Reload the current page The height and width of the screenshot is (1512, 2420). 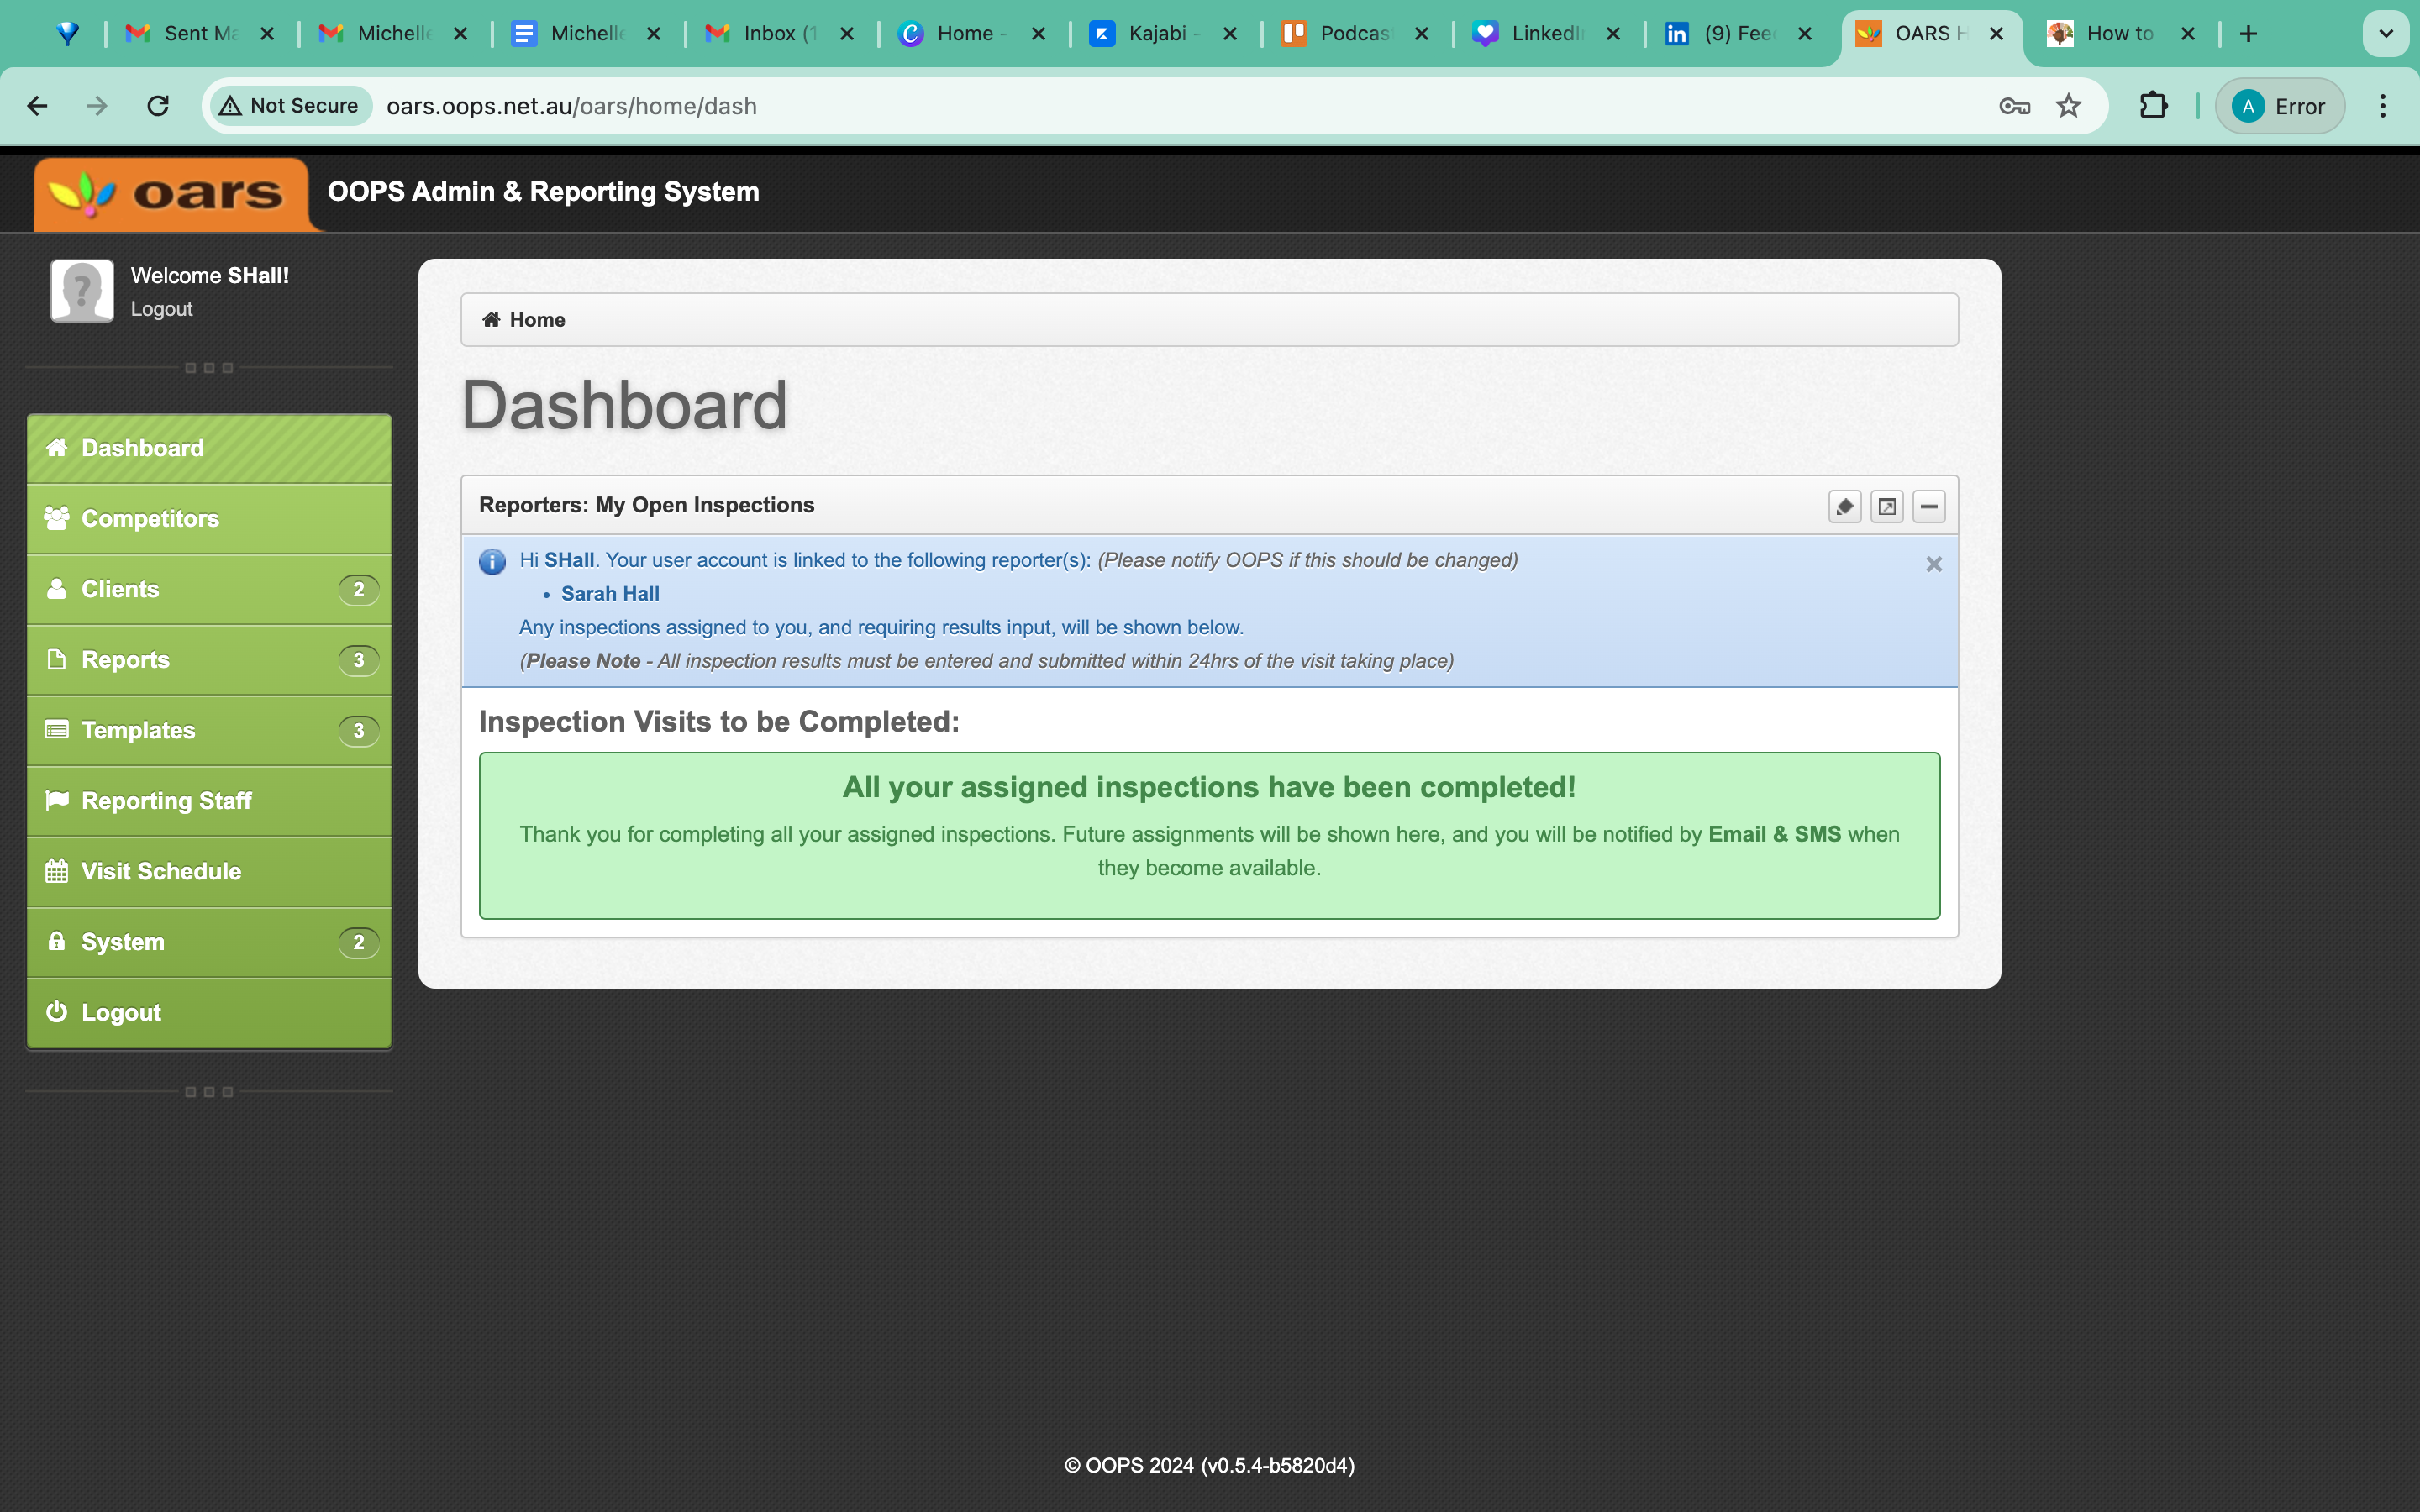[x=158, y=106]
